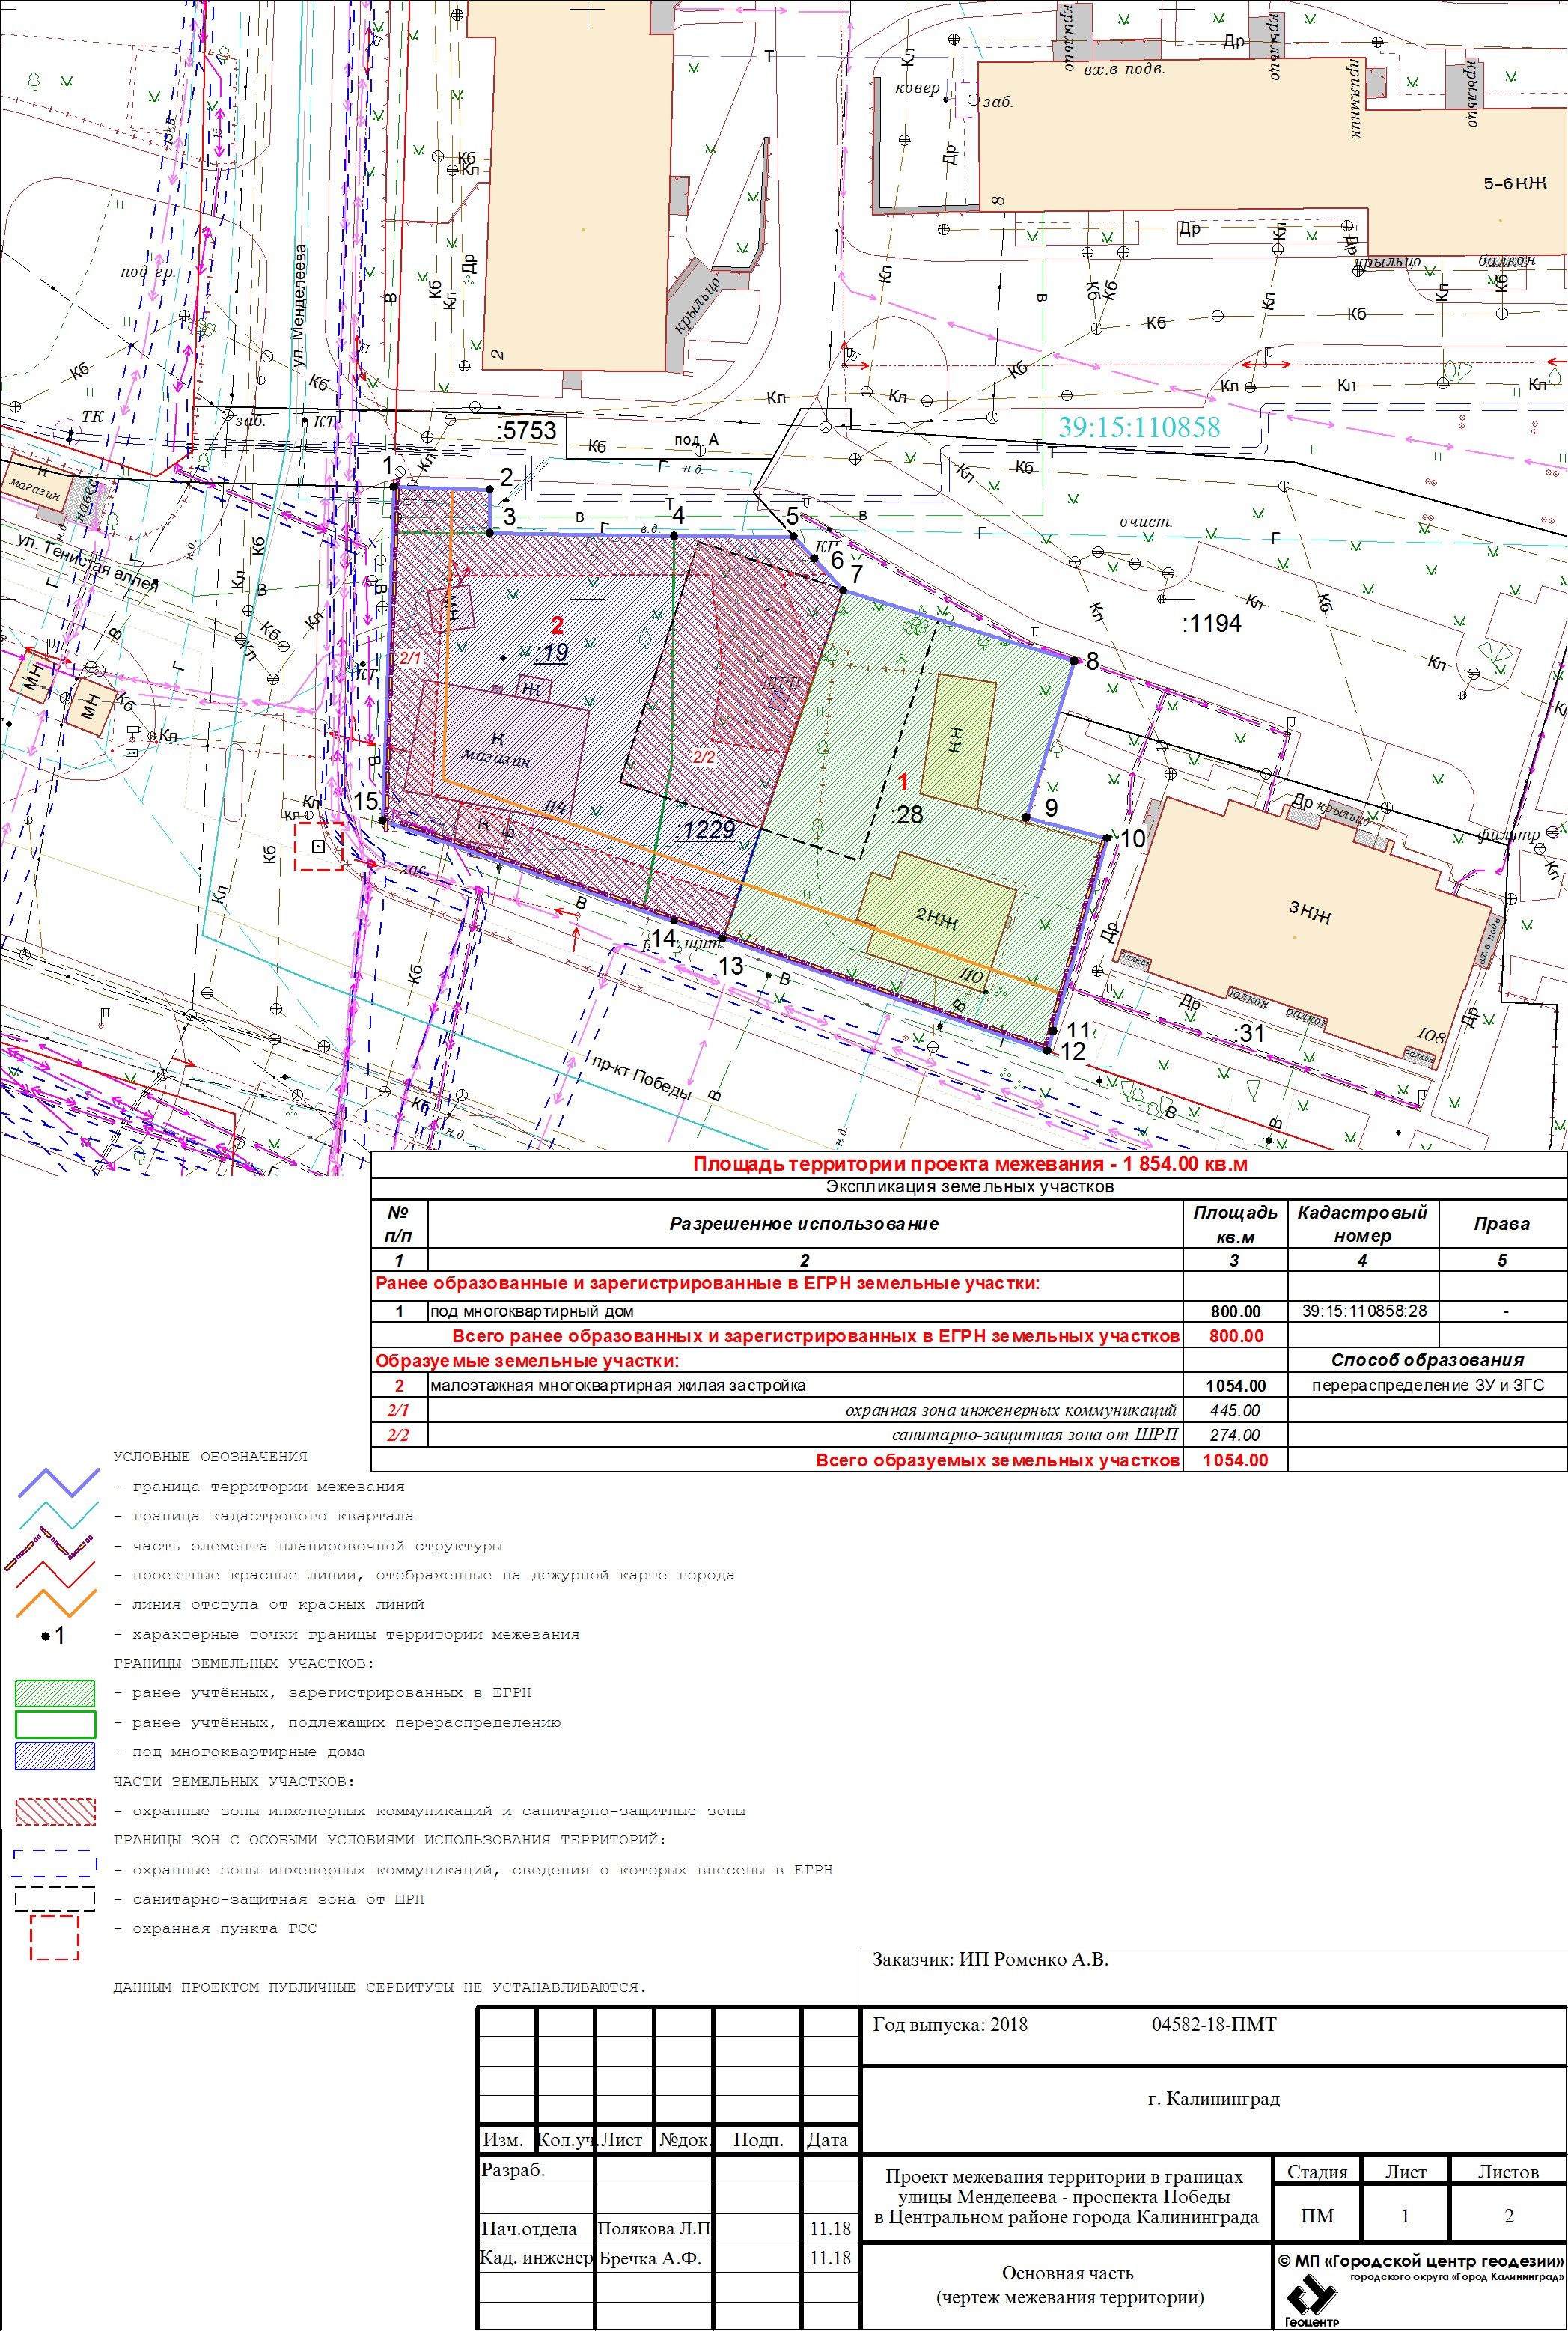
Task: Click the empty green rectangle legend symbol
Action: click(x=55, y=1723)
